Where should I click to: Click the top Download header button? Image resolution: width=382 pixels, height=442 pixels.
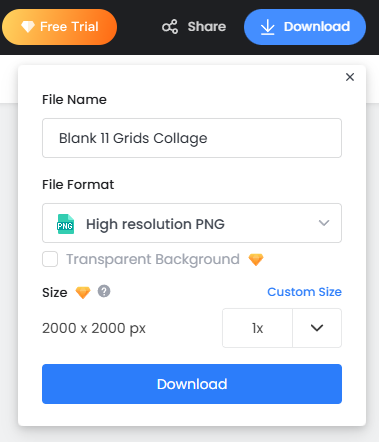305,27
